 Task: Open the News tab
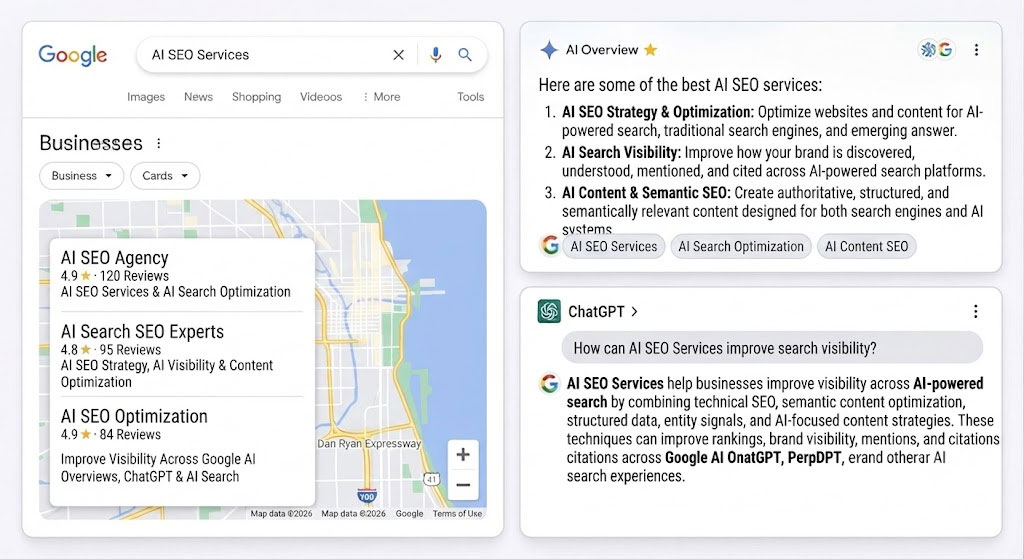(x=199, y=97)
